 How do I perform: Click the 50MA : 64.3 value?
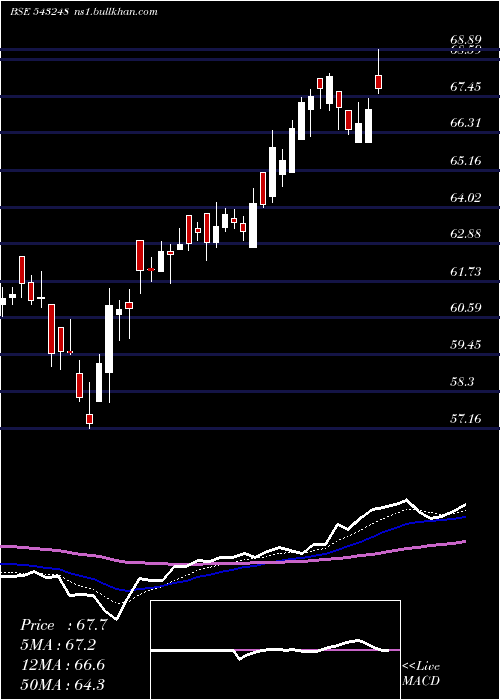(x=62, y=684)
